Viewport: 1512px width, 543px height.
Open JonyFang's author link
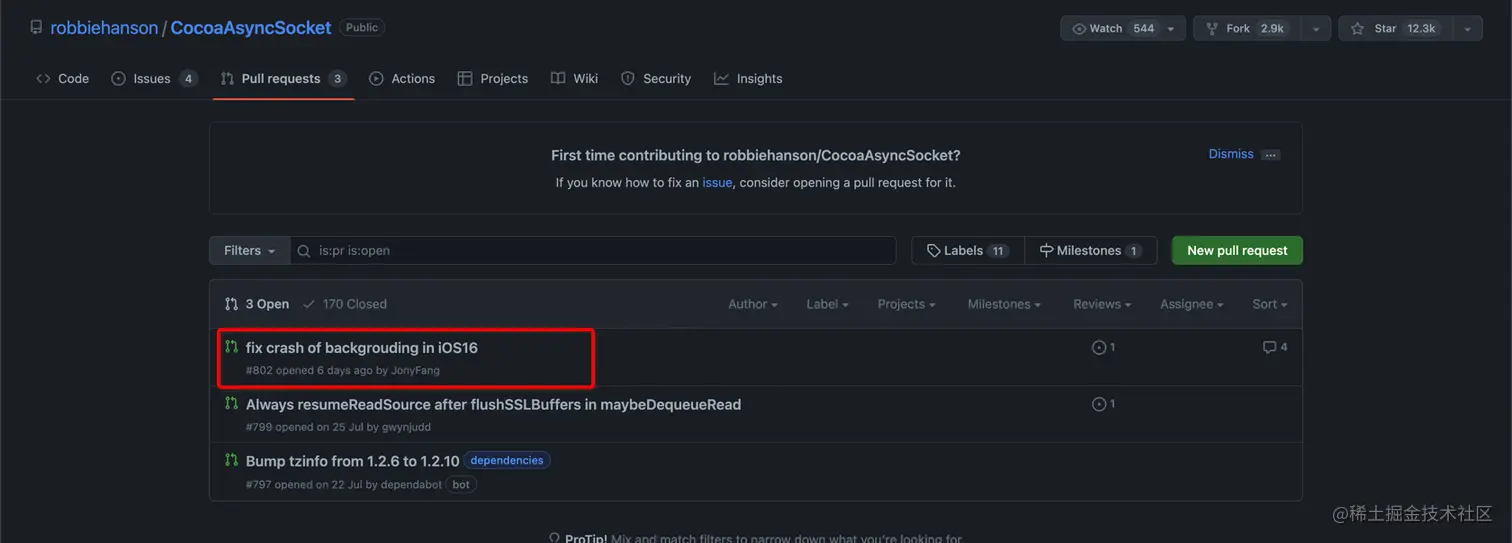(x=415, y=370)
